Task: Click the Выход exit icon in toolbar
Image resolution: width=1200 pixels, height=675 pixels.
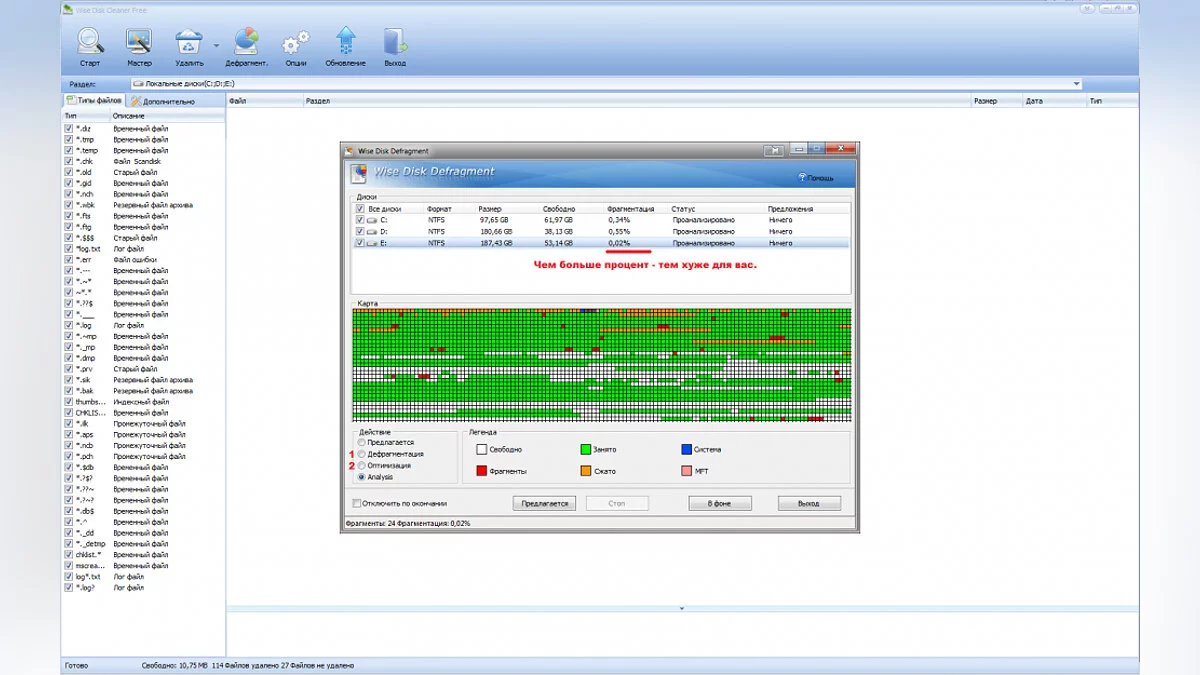Action: pyautogui.click(x=395, y=42)
